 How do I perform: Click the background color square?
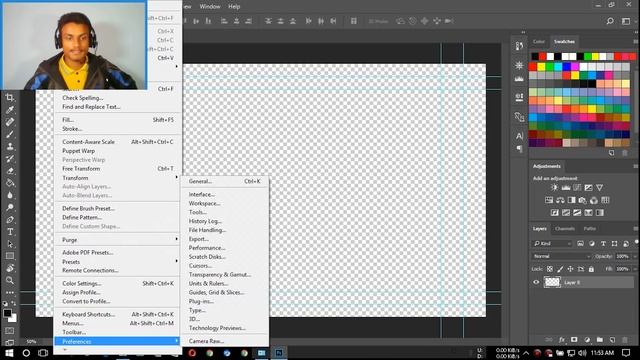click(13, 318)
